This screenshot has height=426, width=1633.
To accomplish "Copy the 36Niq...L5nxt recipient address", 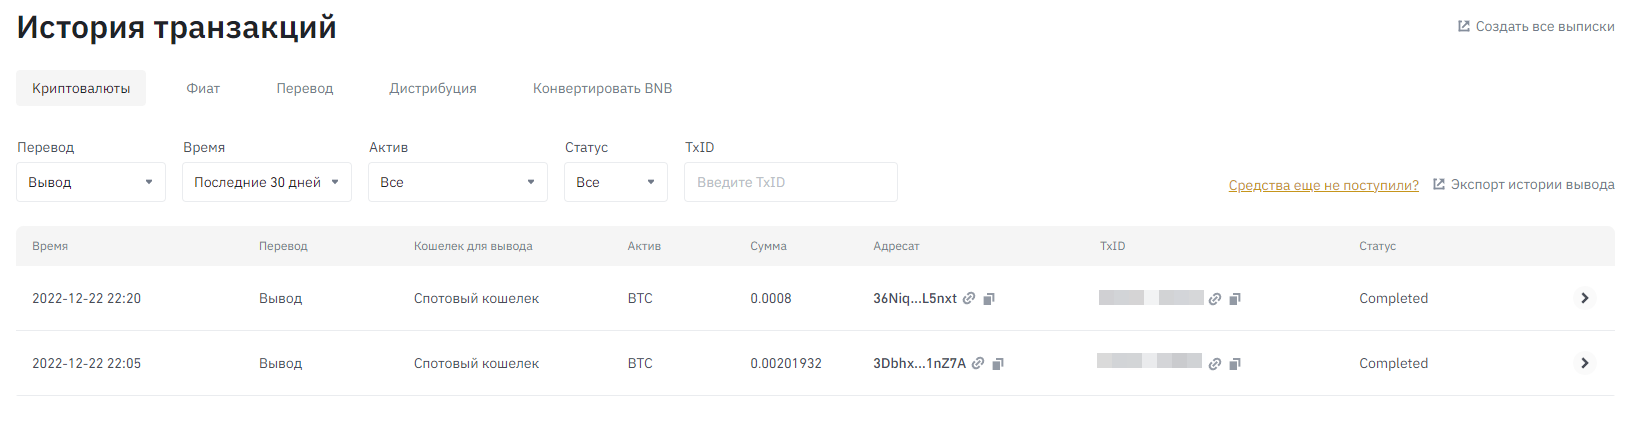I will coord(989,299).
